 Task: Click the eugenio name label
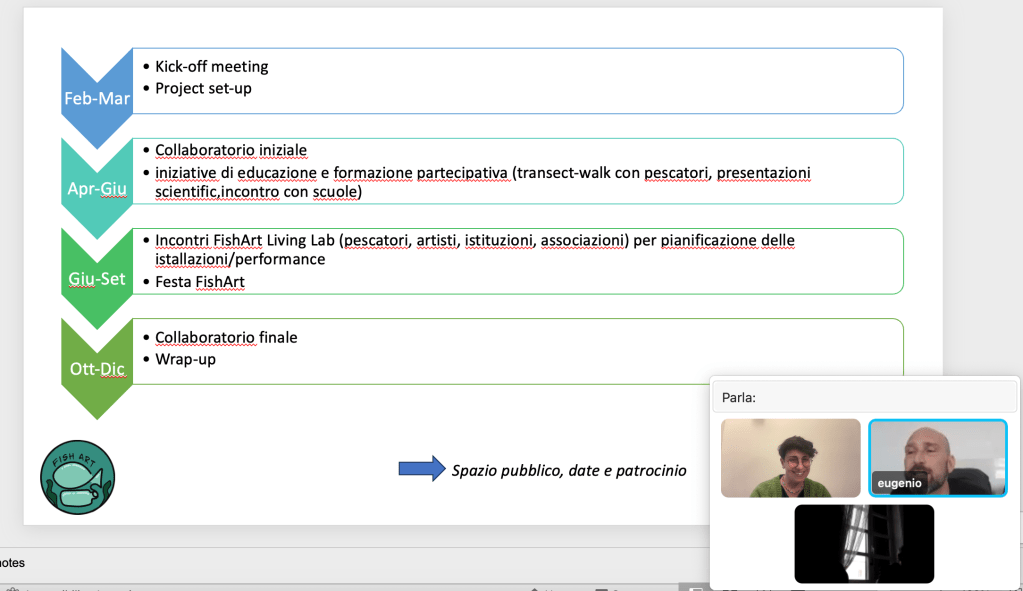[898, 484]
